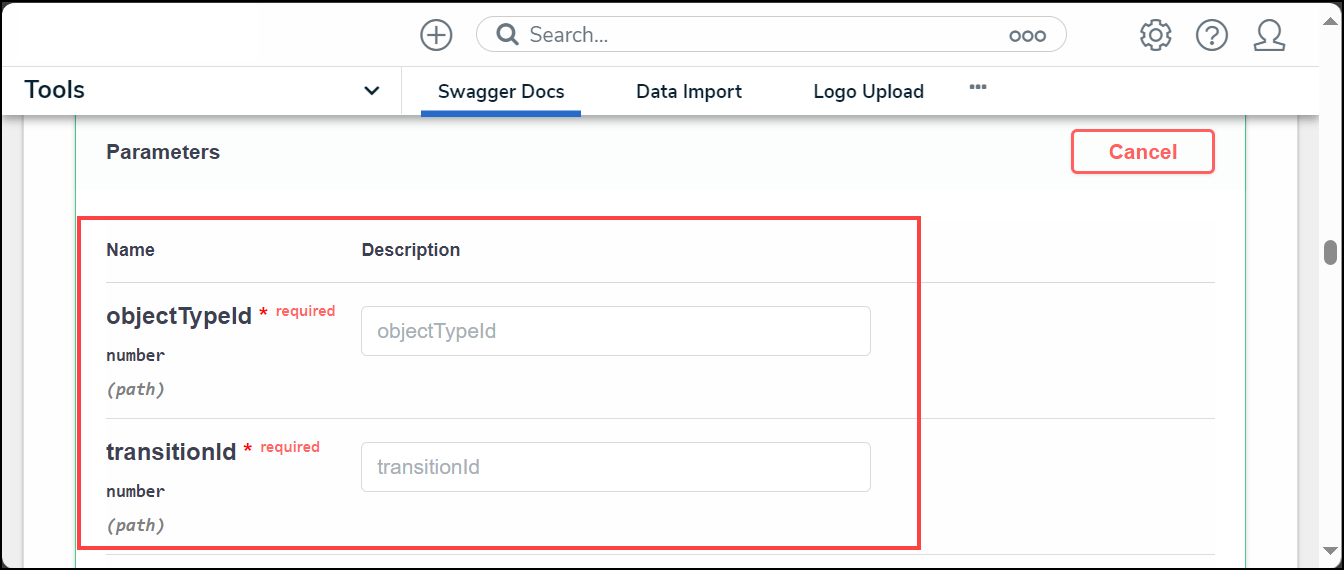The image size is (1344, 570).
Task: Click the magnifying glass search icon
Action: pos(508,35)
